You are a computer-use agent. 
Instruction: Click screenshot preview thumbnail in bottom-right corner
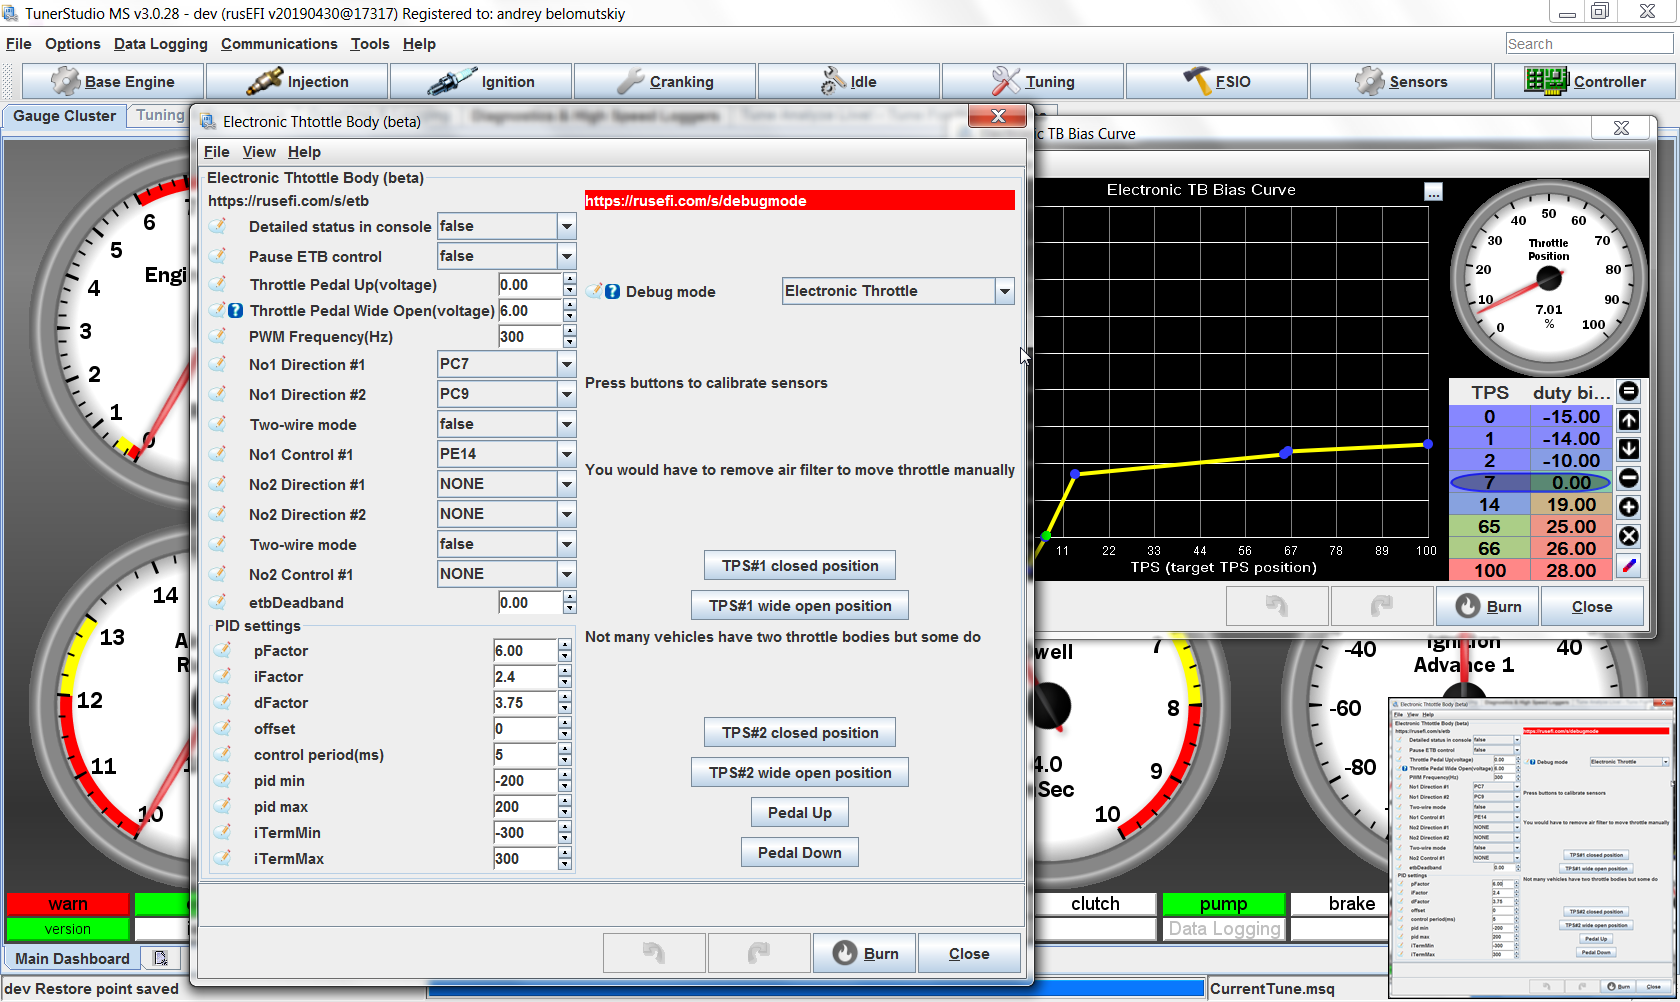[1533, 848]
